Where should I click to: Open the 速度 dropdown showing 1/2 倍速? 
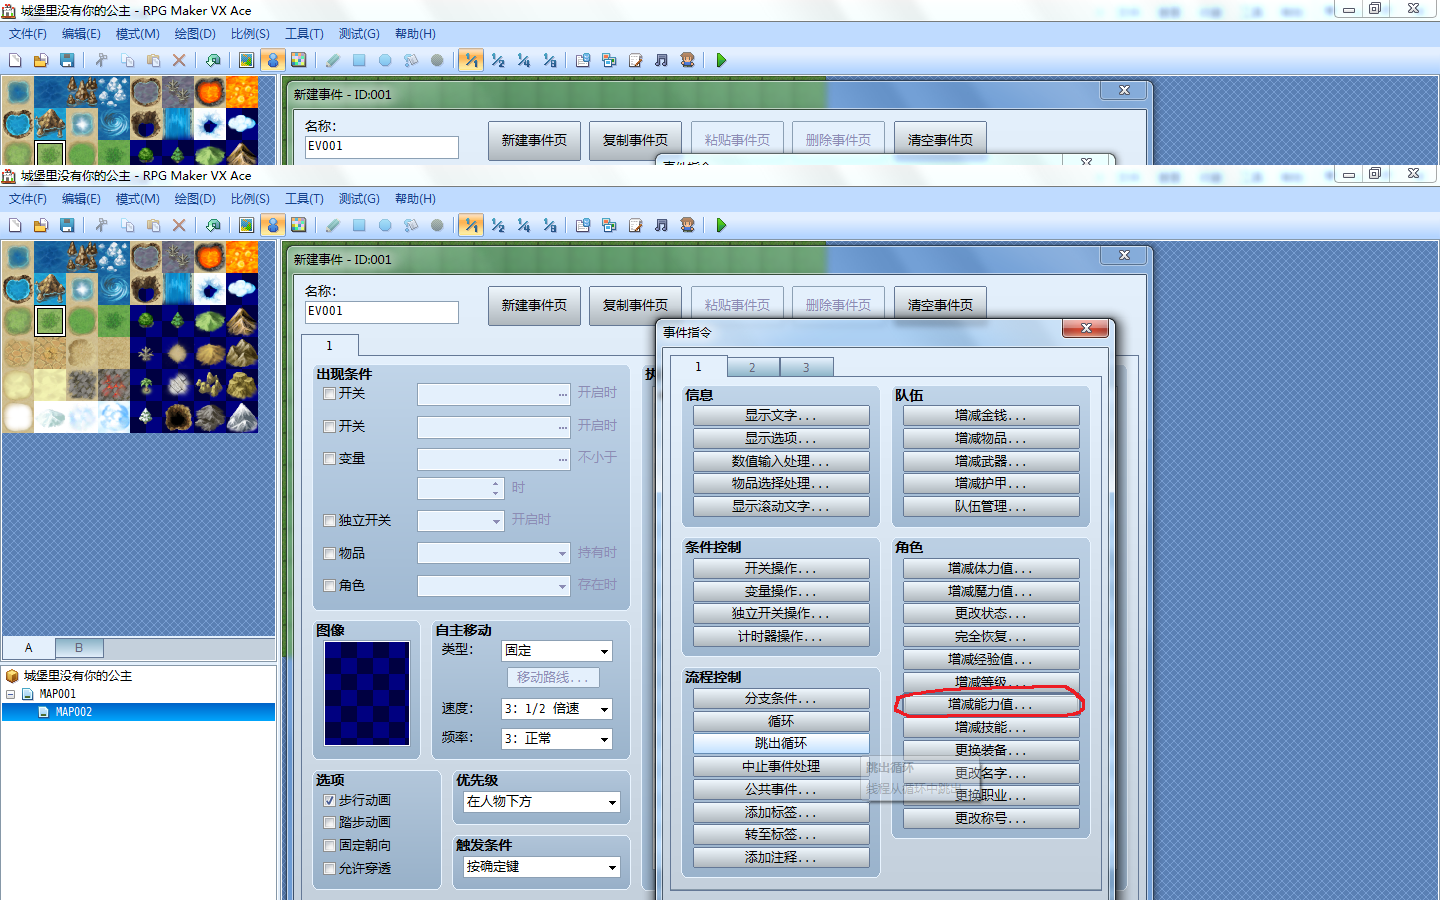pyautogui.click(x=557, y=709)
